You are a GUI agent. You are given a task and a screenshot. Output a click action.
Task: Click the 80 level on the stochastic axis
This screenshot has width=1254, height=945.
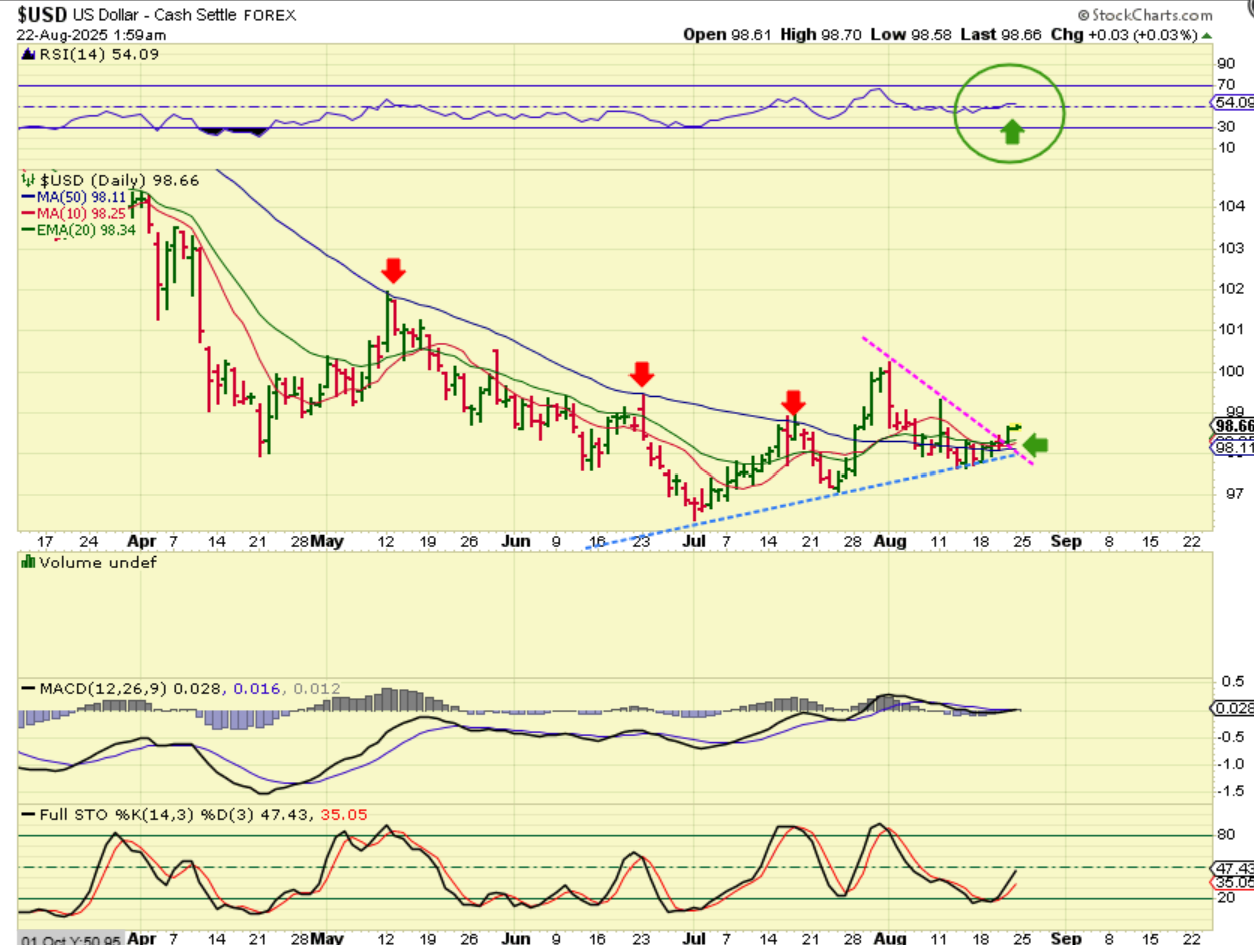pyautogui.click(x=1227, y=835)
